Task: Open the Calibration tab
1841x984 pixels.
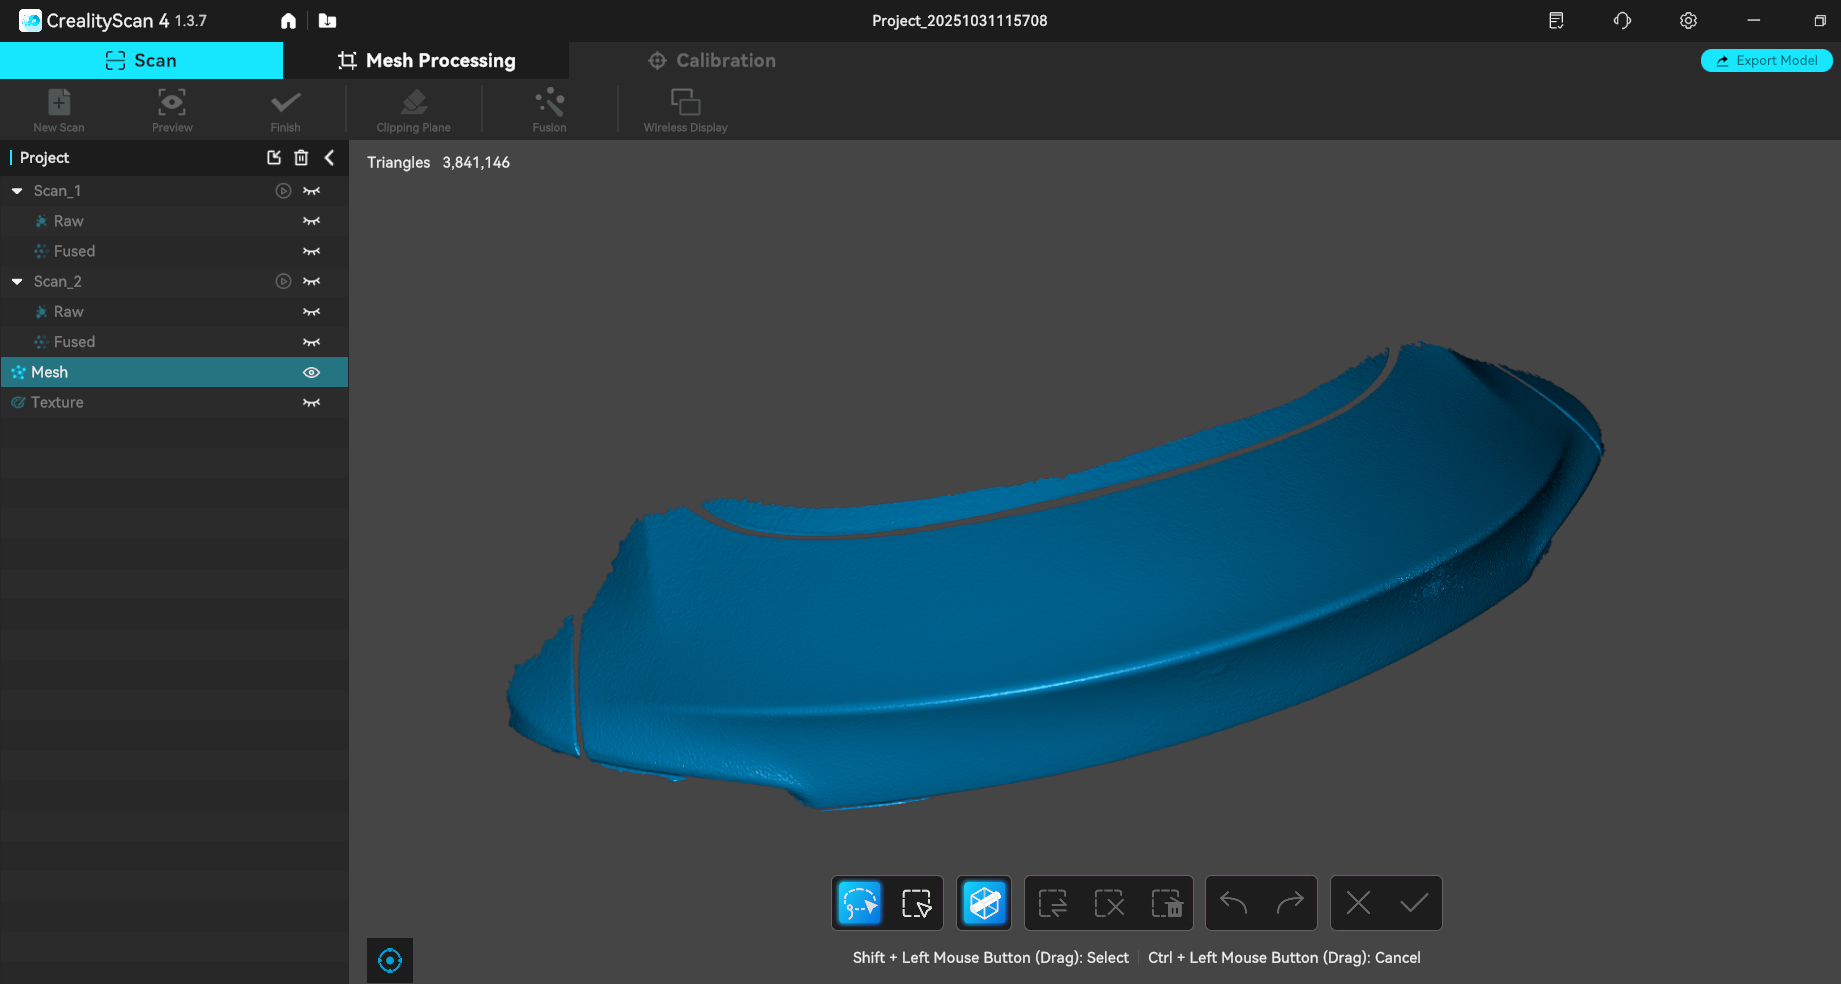Action: point(712,61)
